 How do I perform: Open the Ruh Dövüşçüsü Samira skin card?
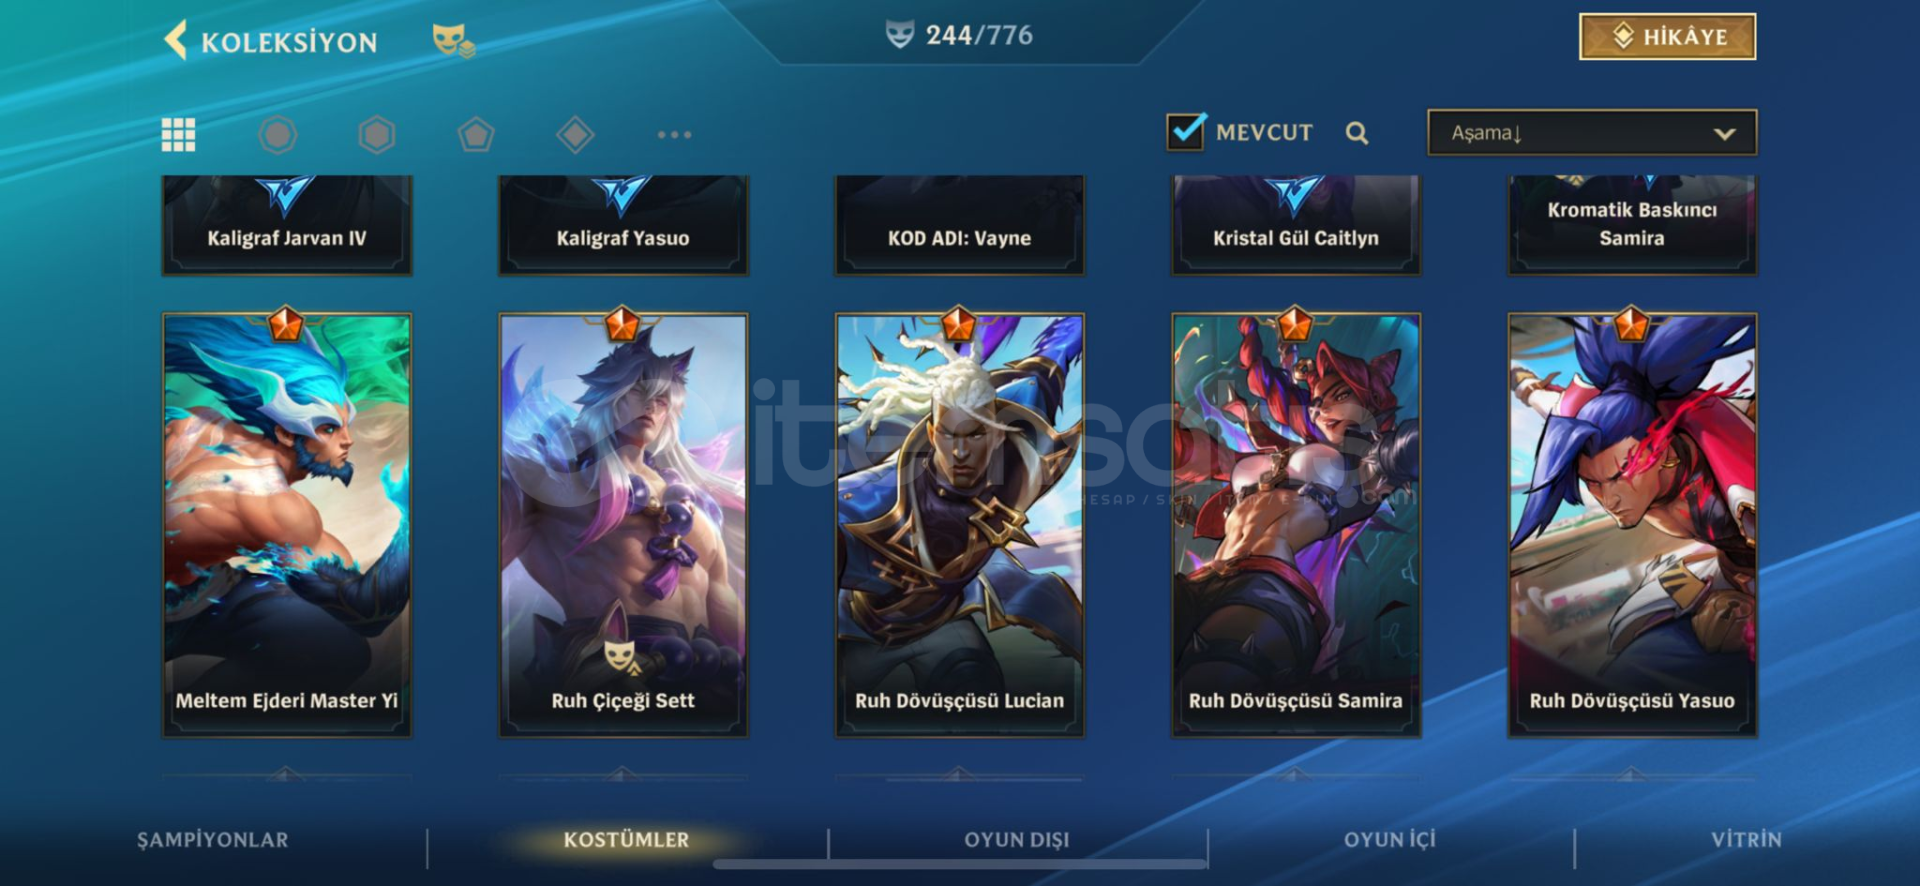[1296, 525]
